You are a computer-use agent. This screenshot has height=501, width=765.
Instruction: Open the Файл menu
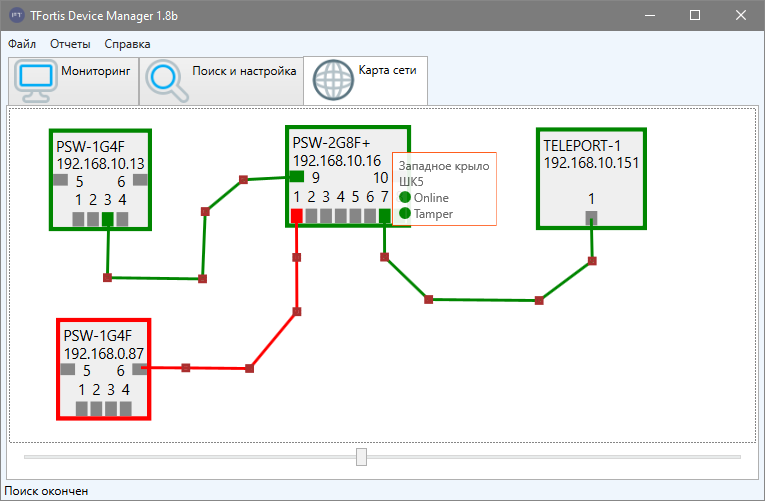pyautogui.click(x=22, y=44)
